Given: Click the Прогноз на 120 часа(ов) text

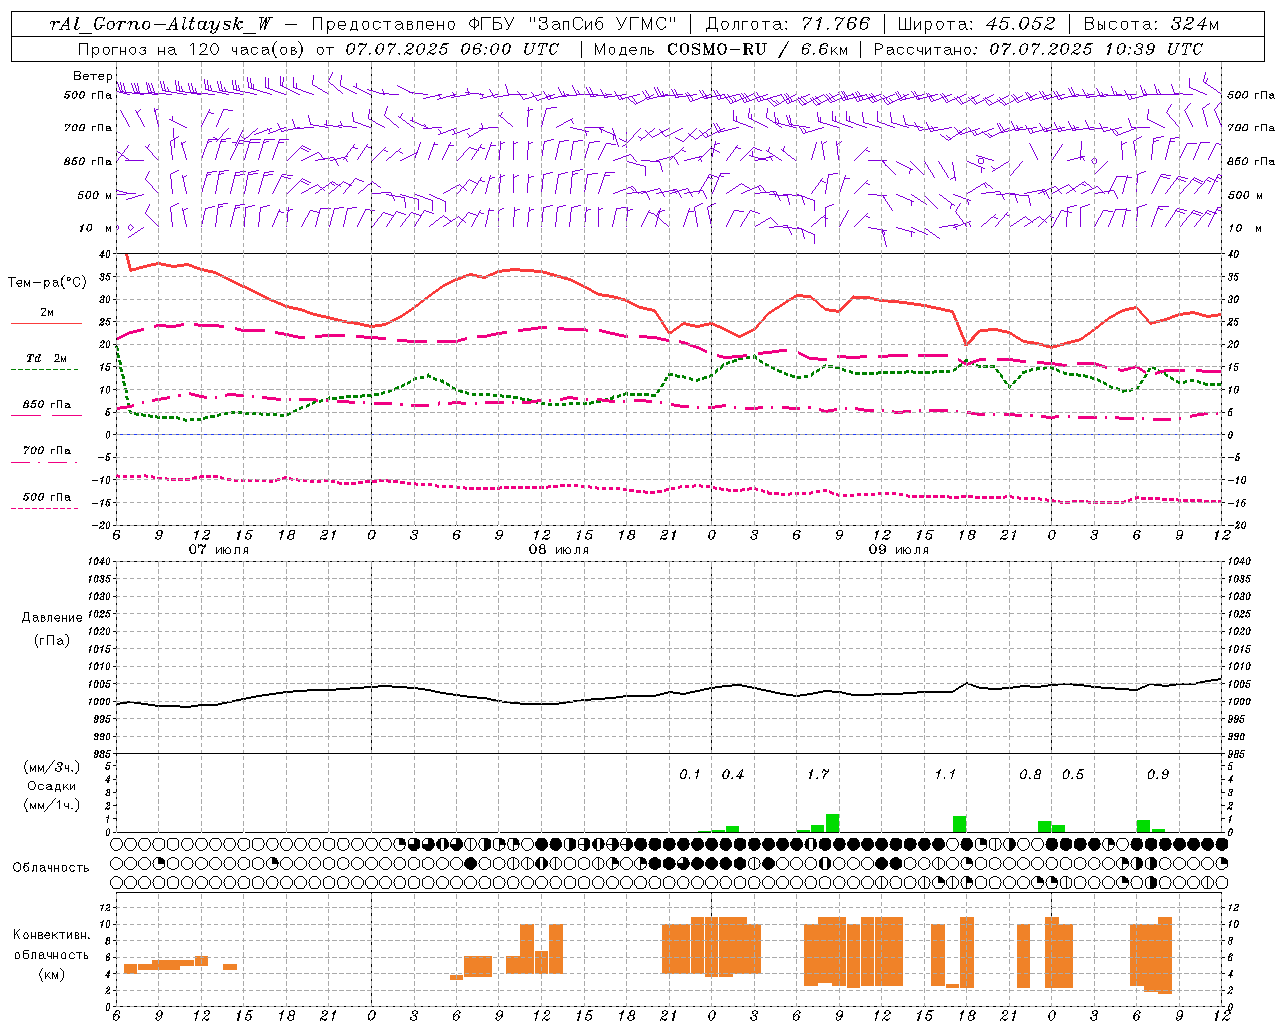Looking at the screenshot, I should click(191, 49).
